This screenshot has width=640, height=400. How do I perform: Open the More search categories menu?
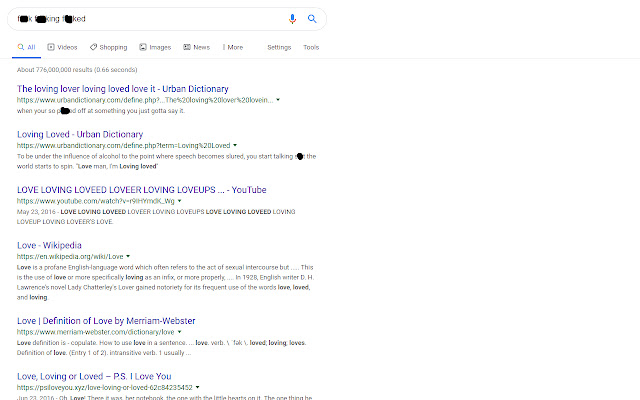pos(233,47)
